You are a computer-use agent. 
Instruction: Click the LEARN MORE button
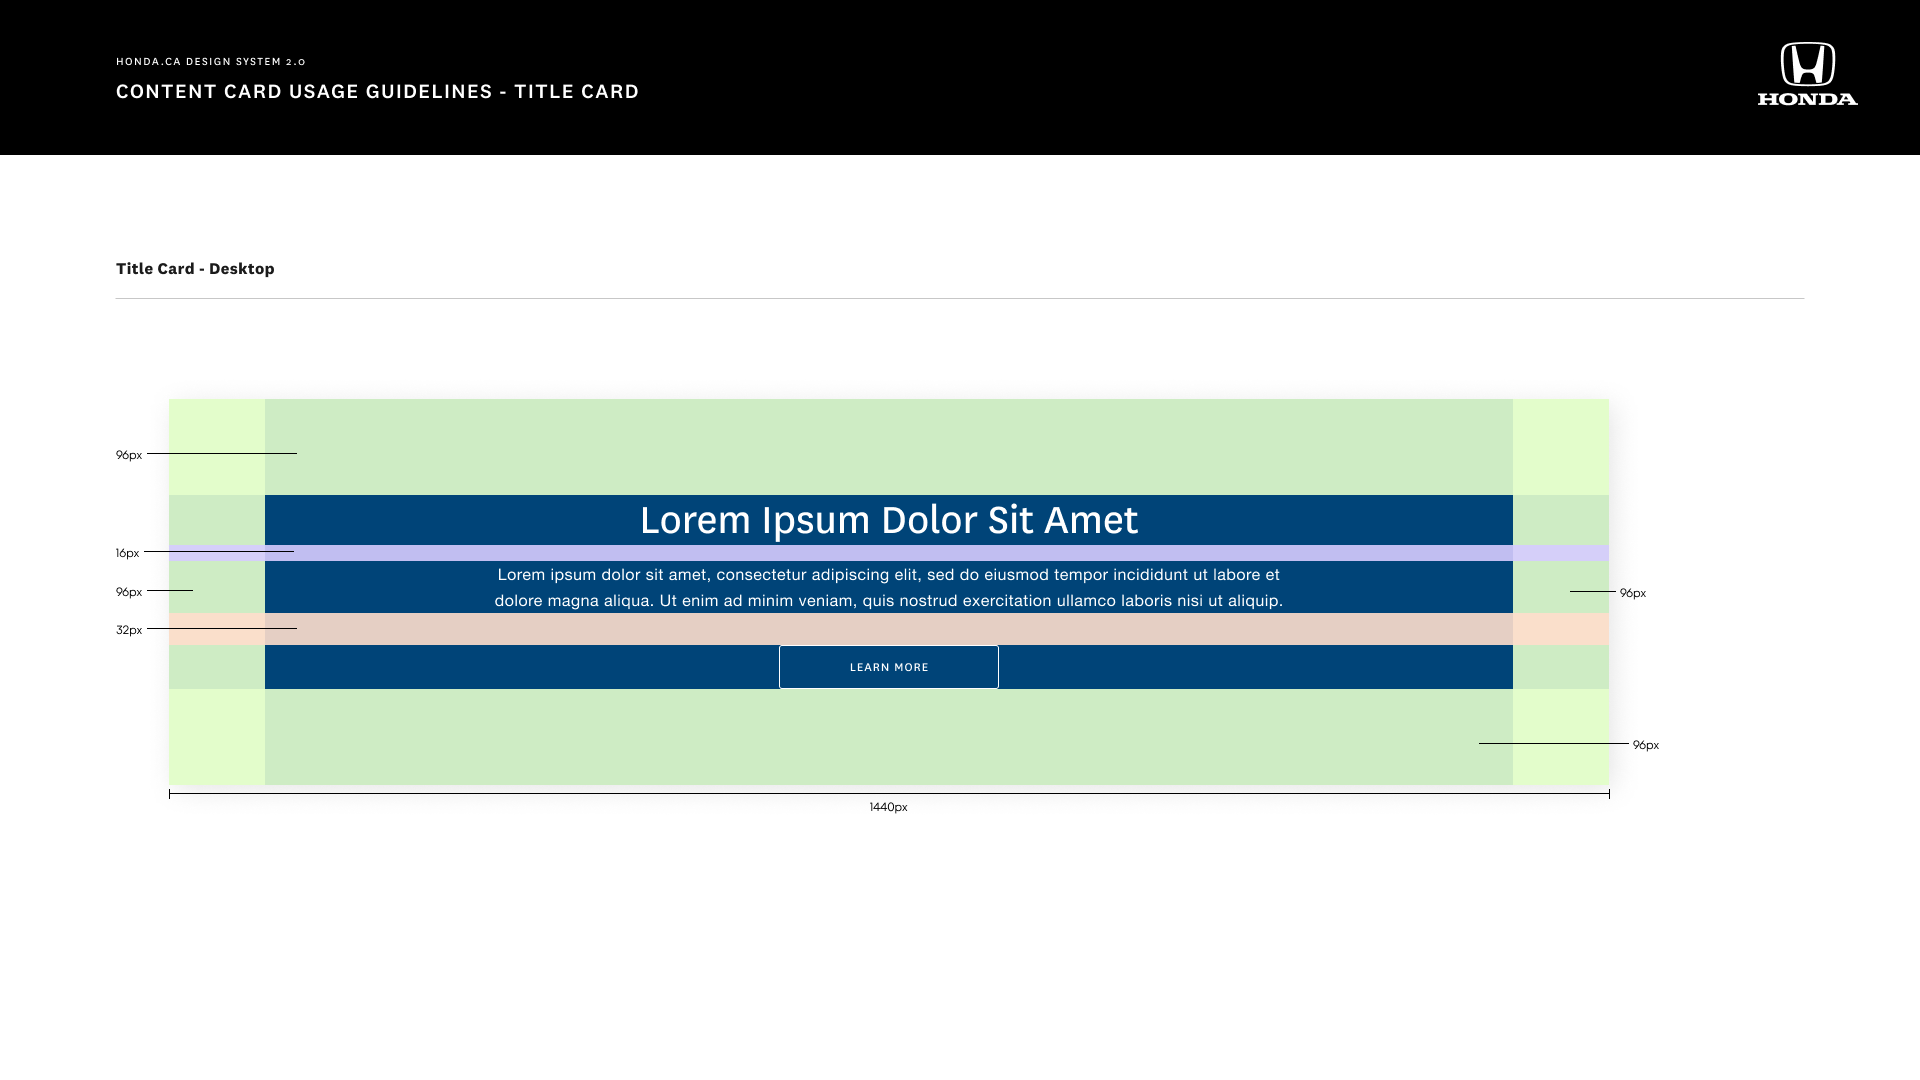[x=889, y=667]
